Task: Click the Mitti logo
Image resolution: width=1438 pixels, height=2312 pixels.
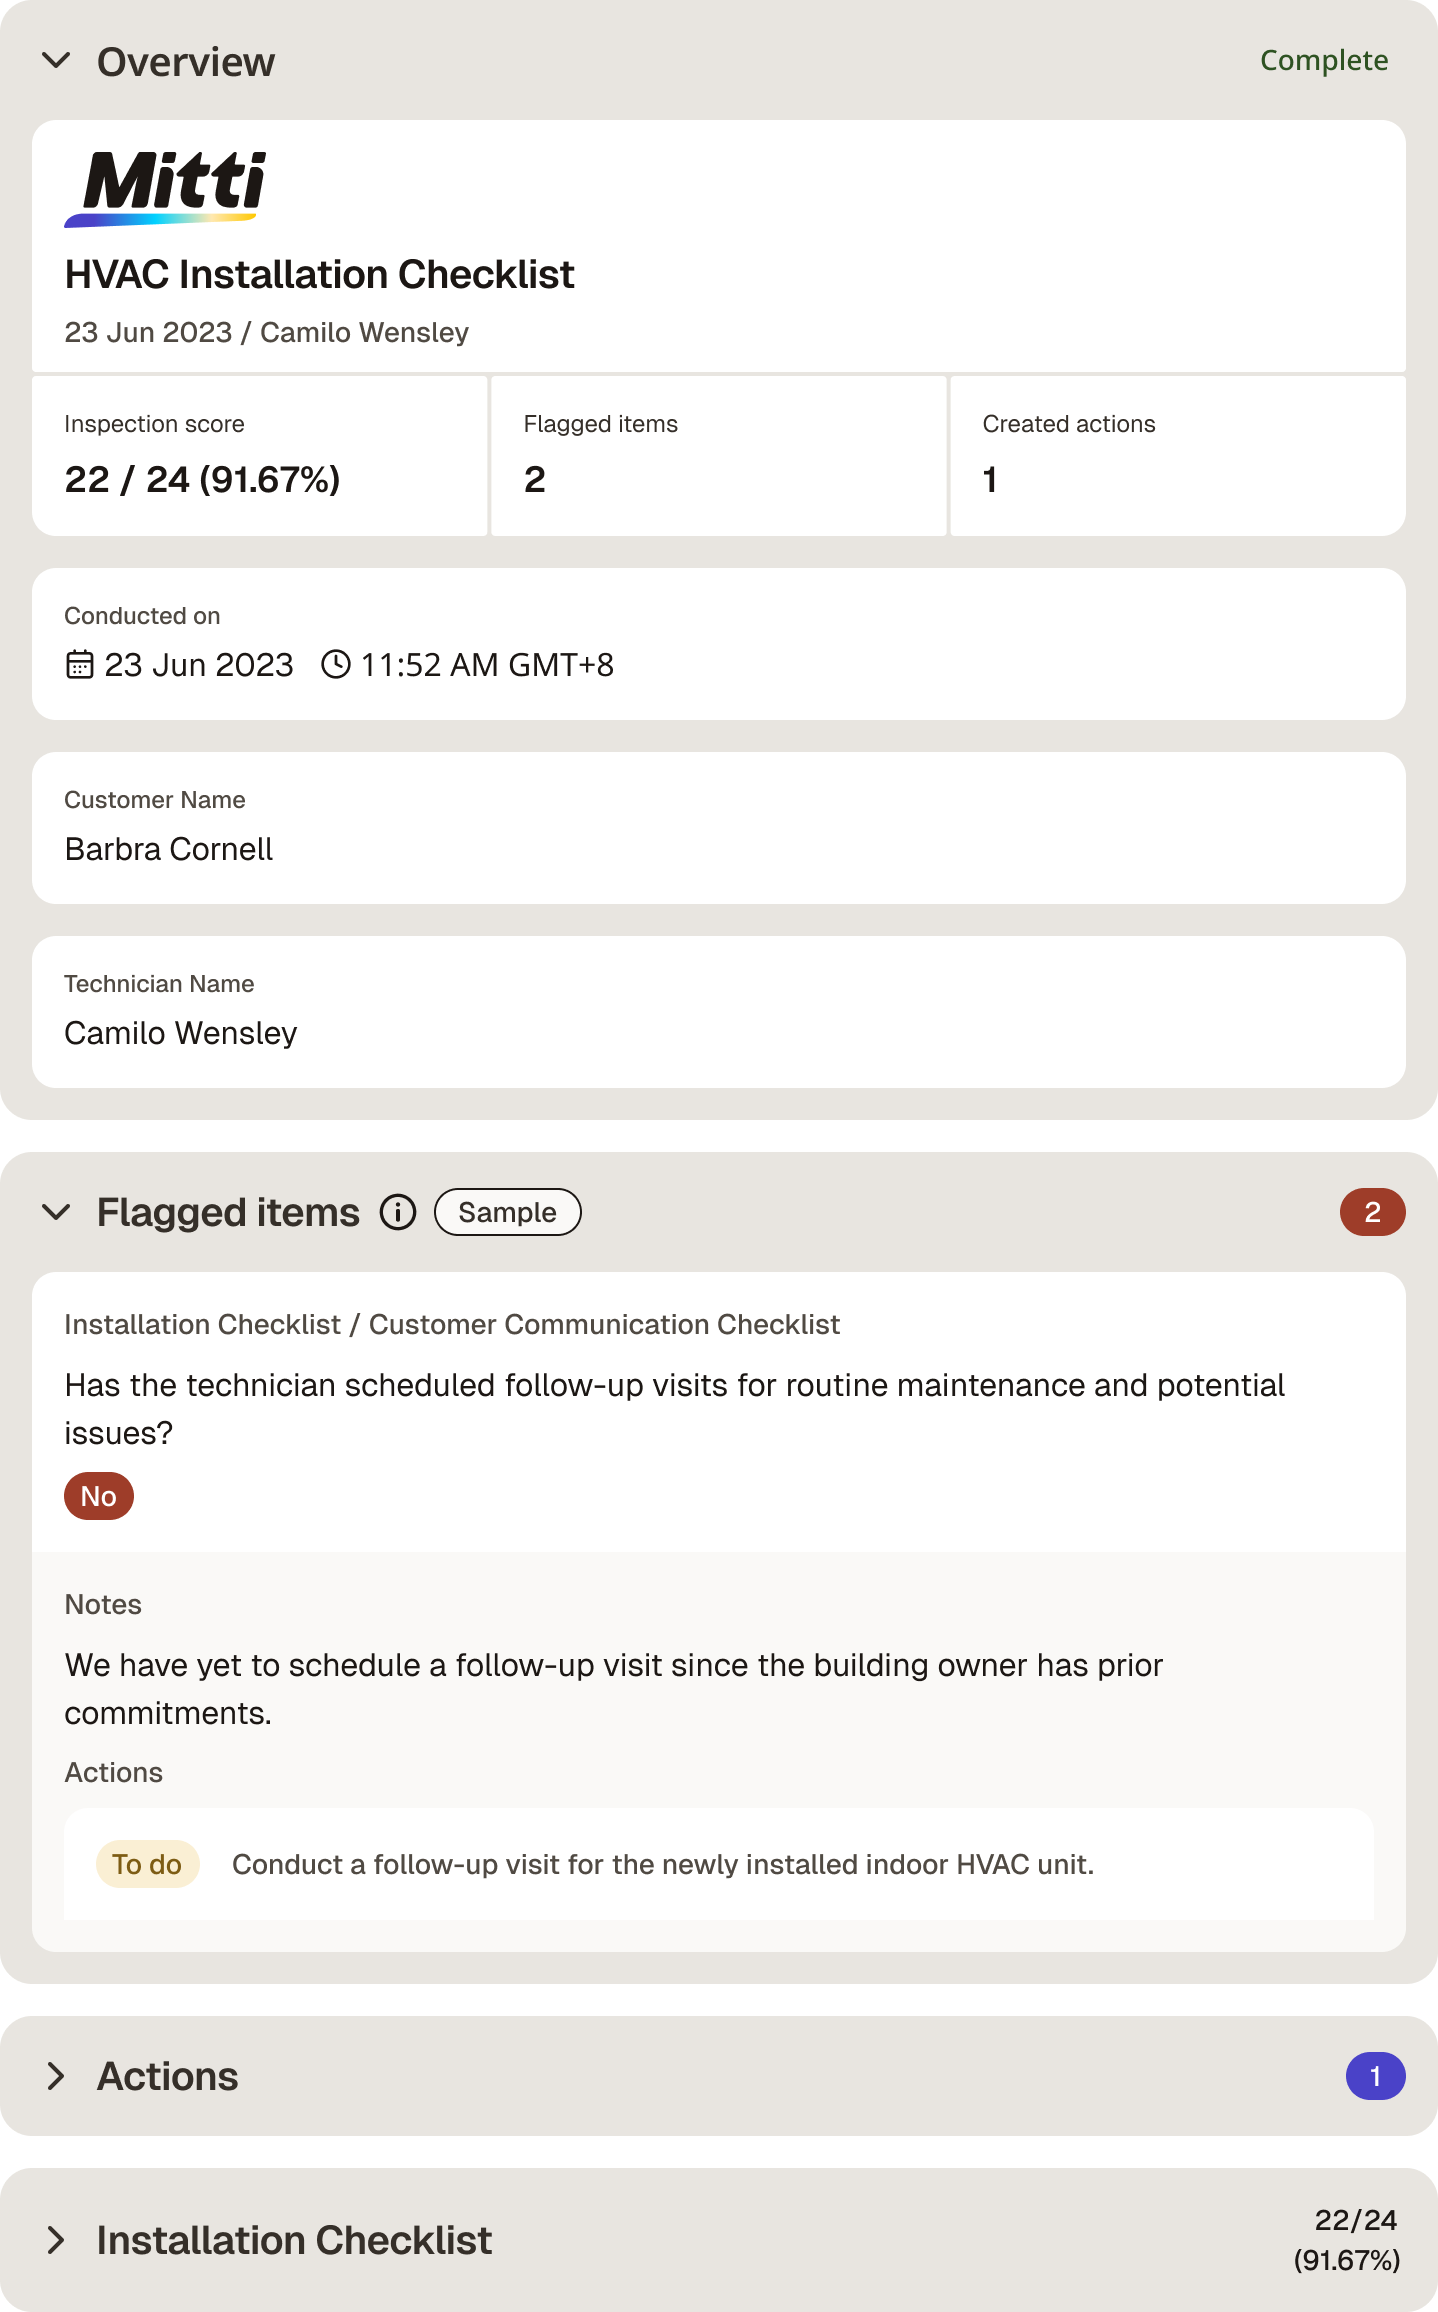Action: [x=166, y=189]
